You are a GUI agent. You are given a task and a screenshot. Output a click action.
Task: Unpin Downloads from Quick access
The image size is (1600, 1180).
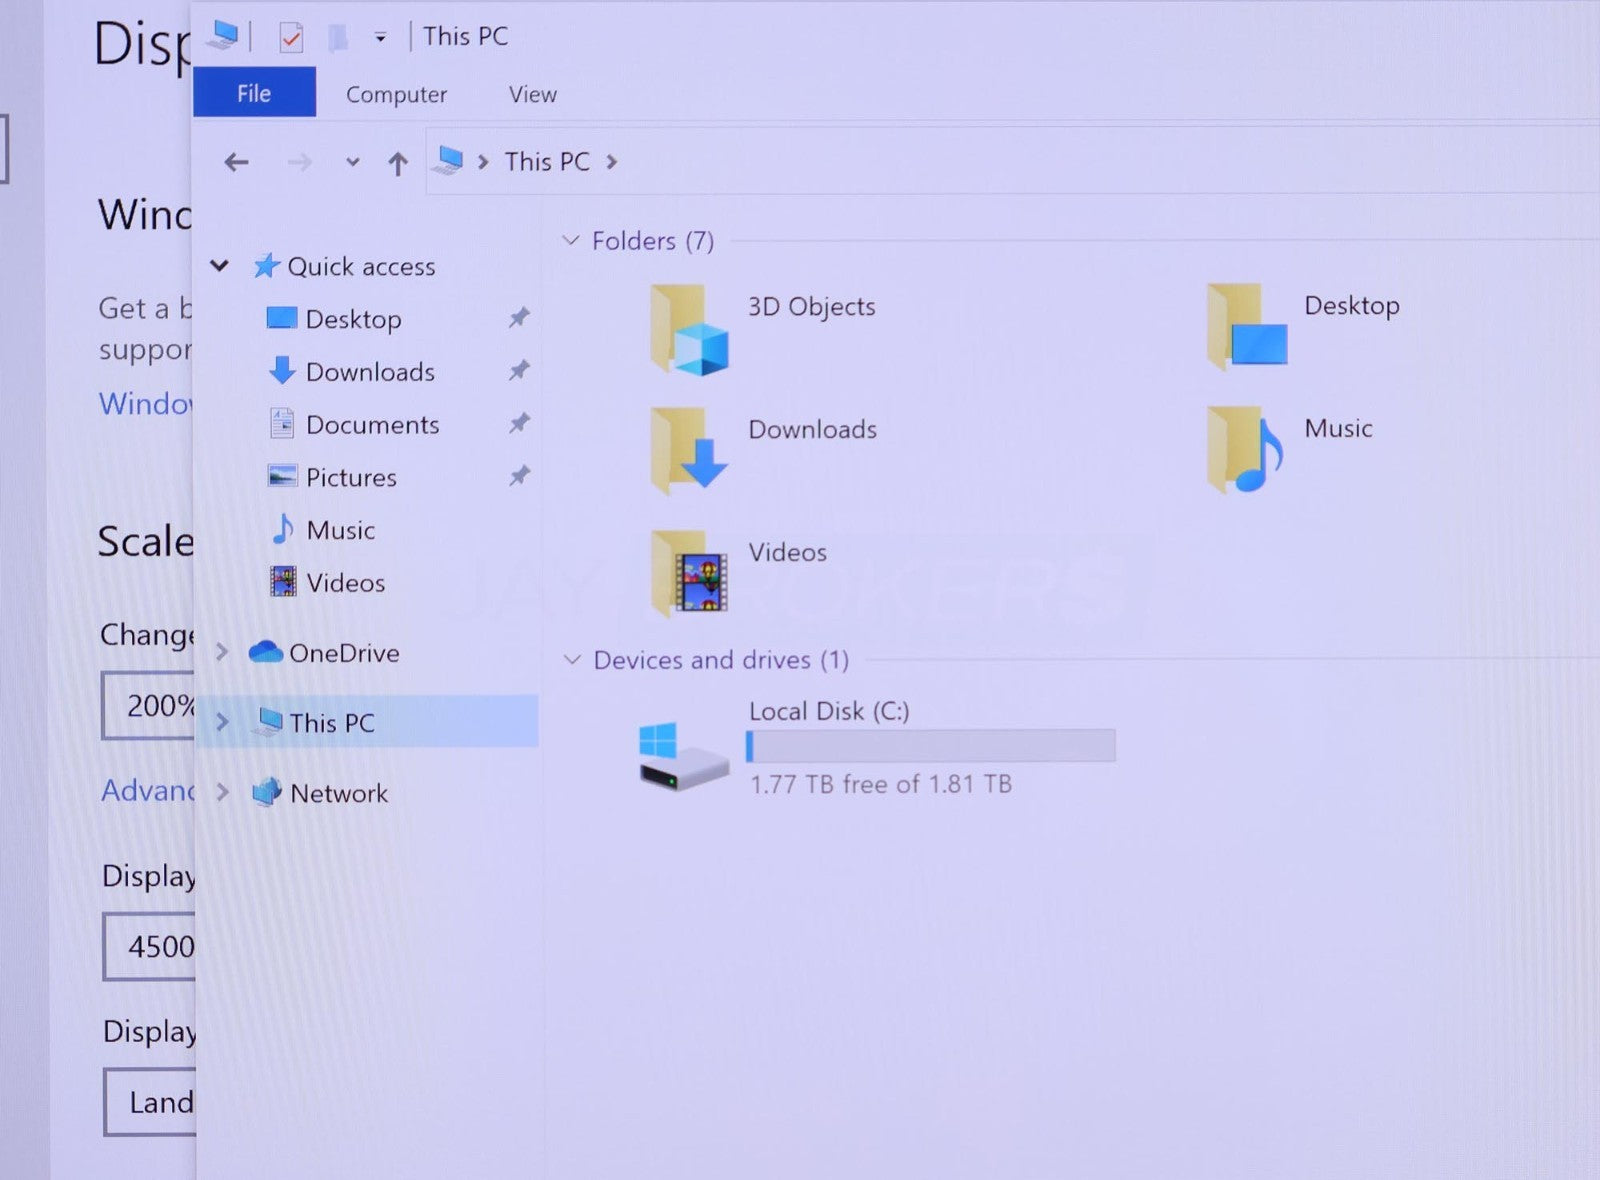tap(519, 371)
